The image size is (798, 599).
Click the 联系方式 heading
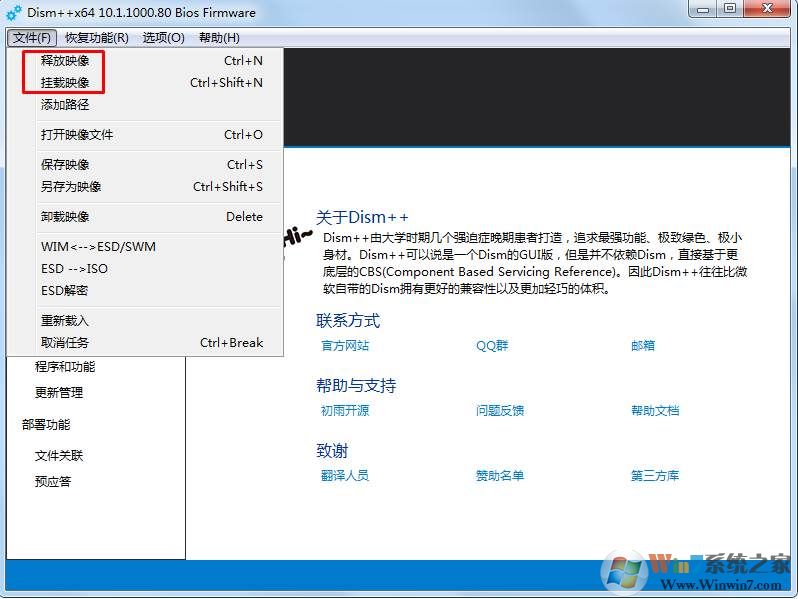coord(348,321)
